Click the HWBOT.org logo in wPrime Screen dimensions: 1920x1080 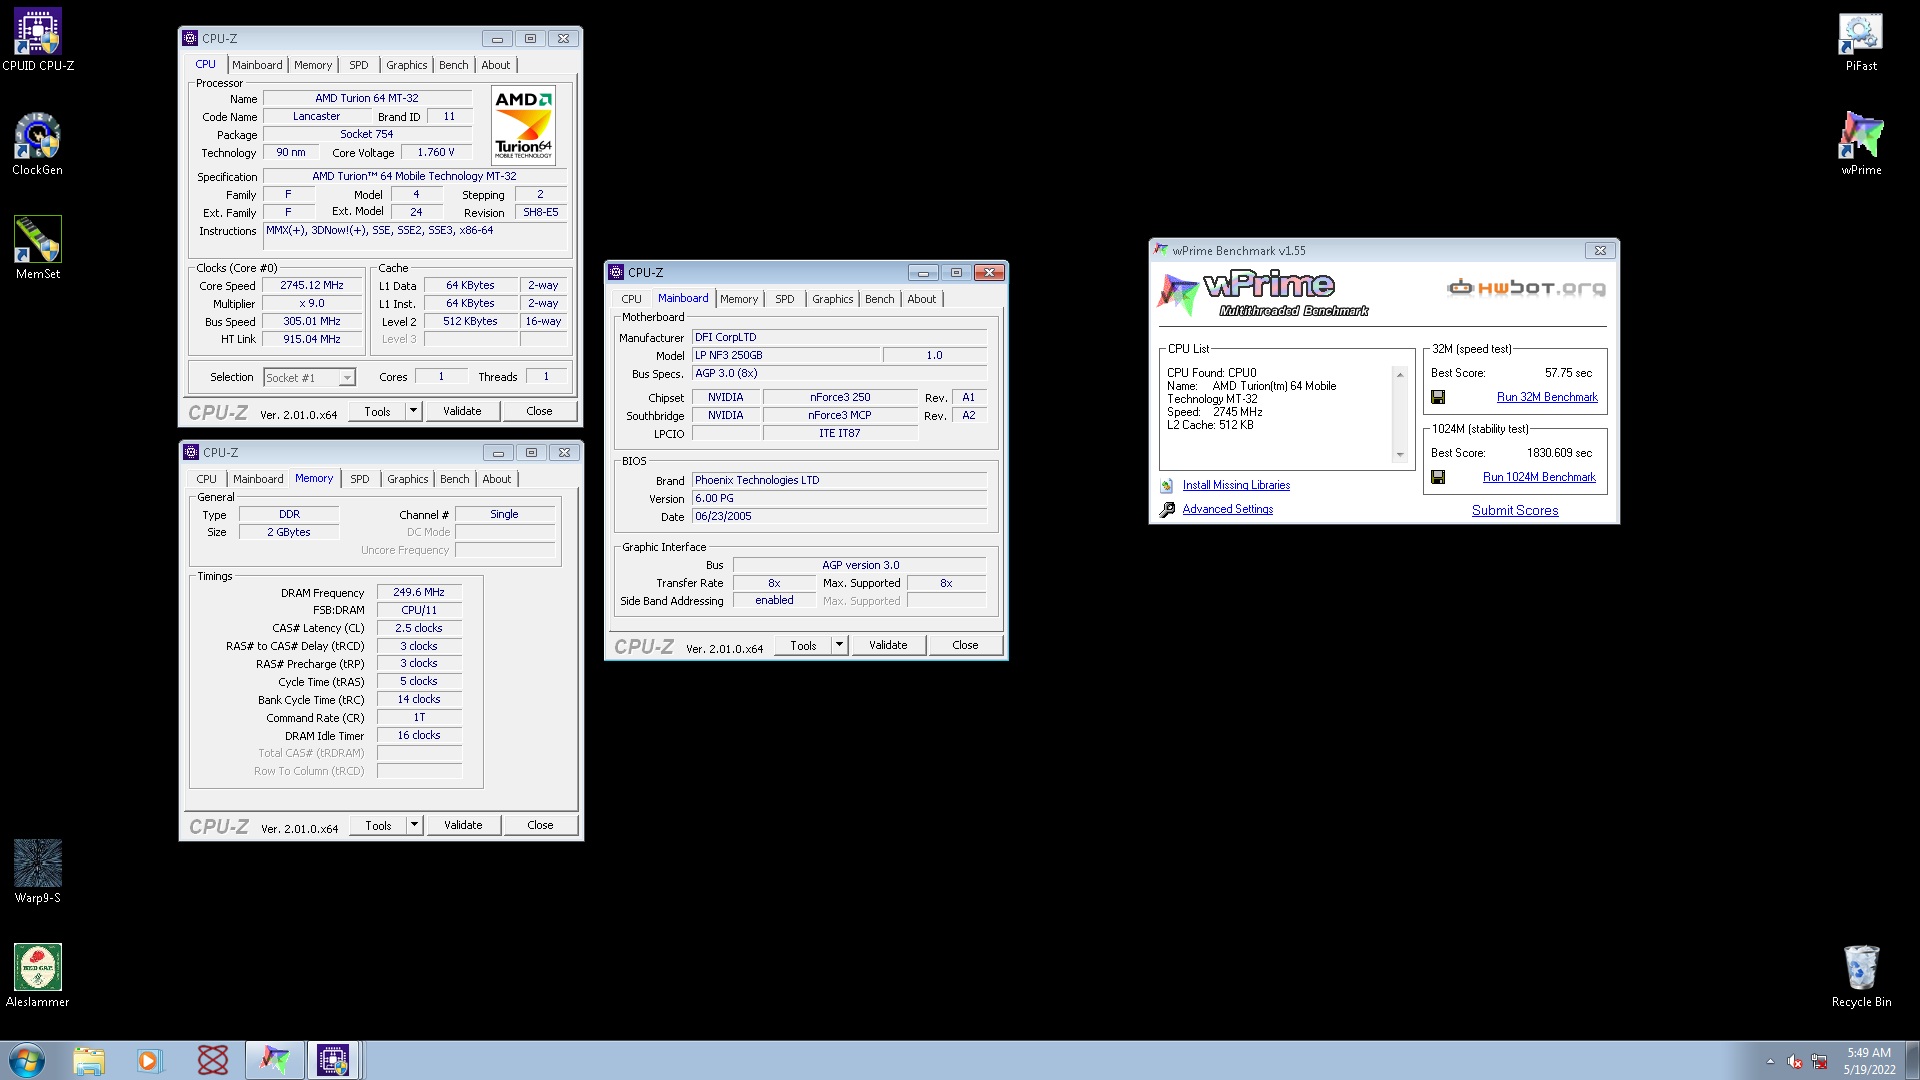(x=1526, y=288)
